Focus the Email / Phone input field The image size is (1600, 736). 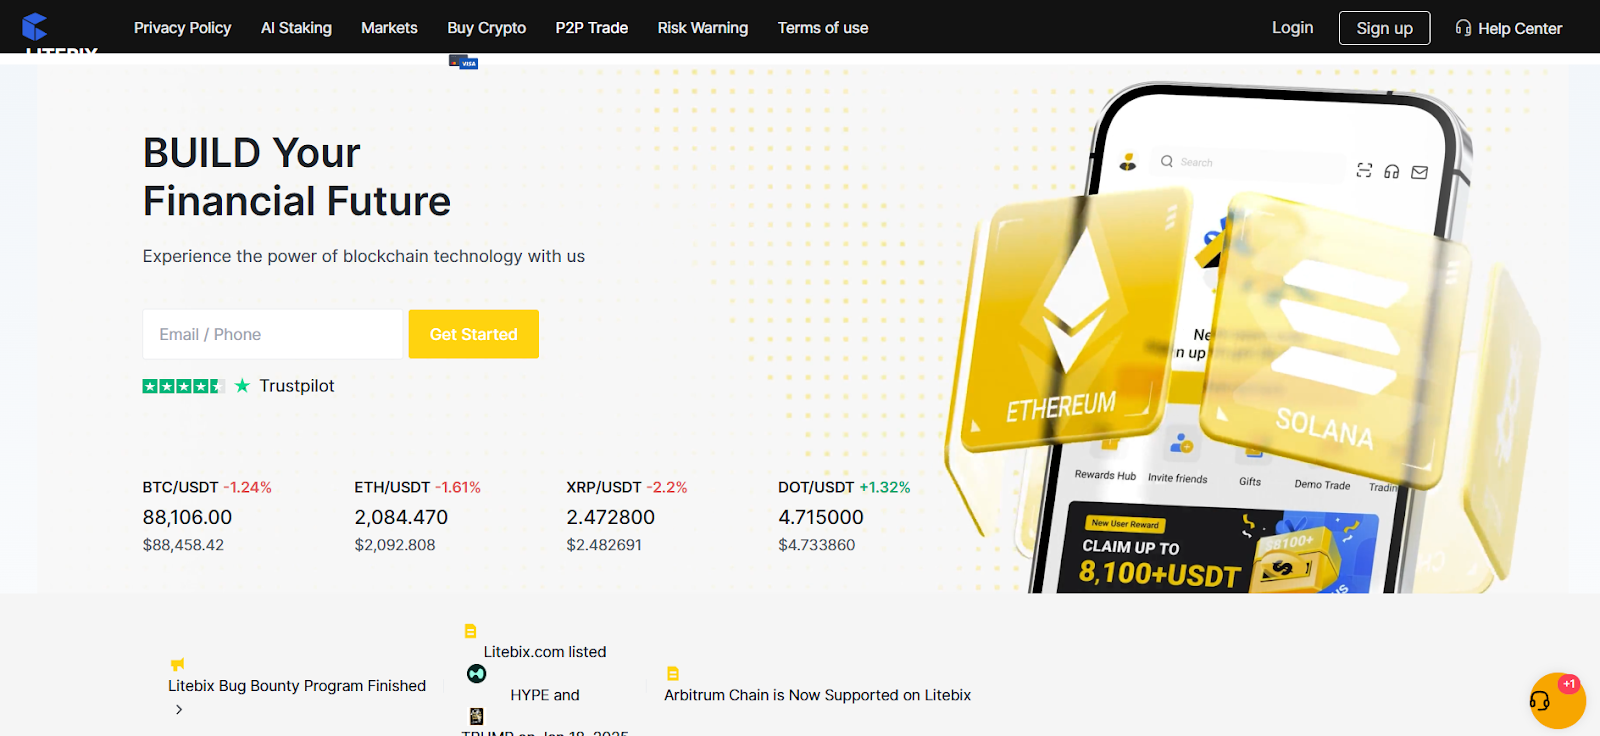[x=272, y=334]
